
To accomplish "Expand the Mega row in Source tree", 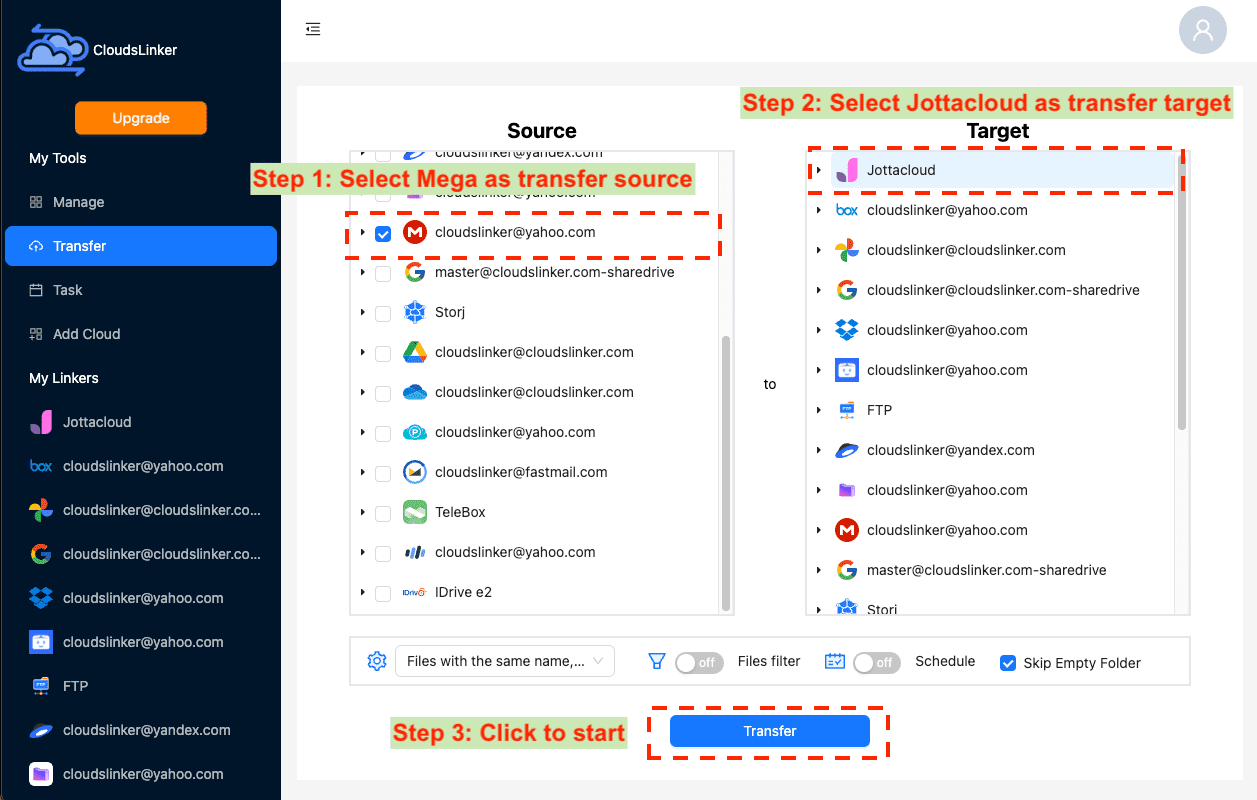I will click(x=362, y=232).
